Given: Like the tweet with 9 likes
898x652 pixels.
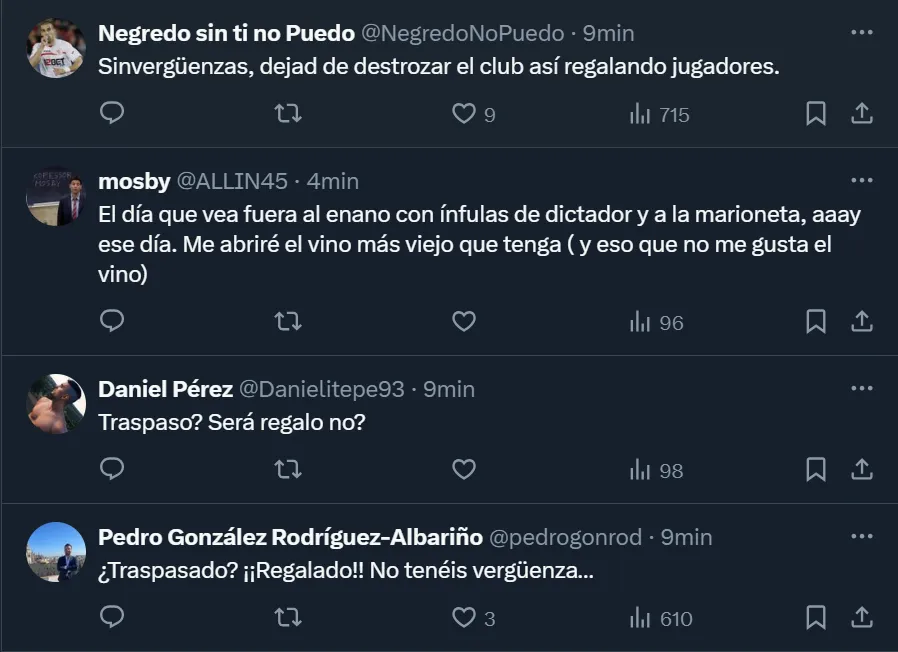Looking at the screenshot, I should tap(464, 114).
